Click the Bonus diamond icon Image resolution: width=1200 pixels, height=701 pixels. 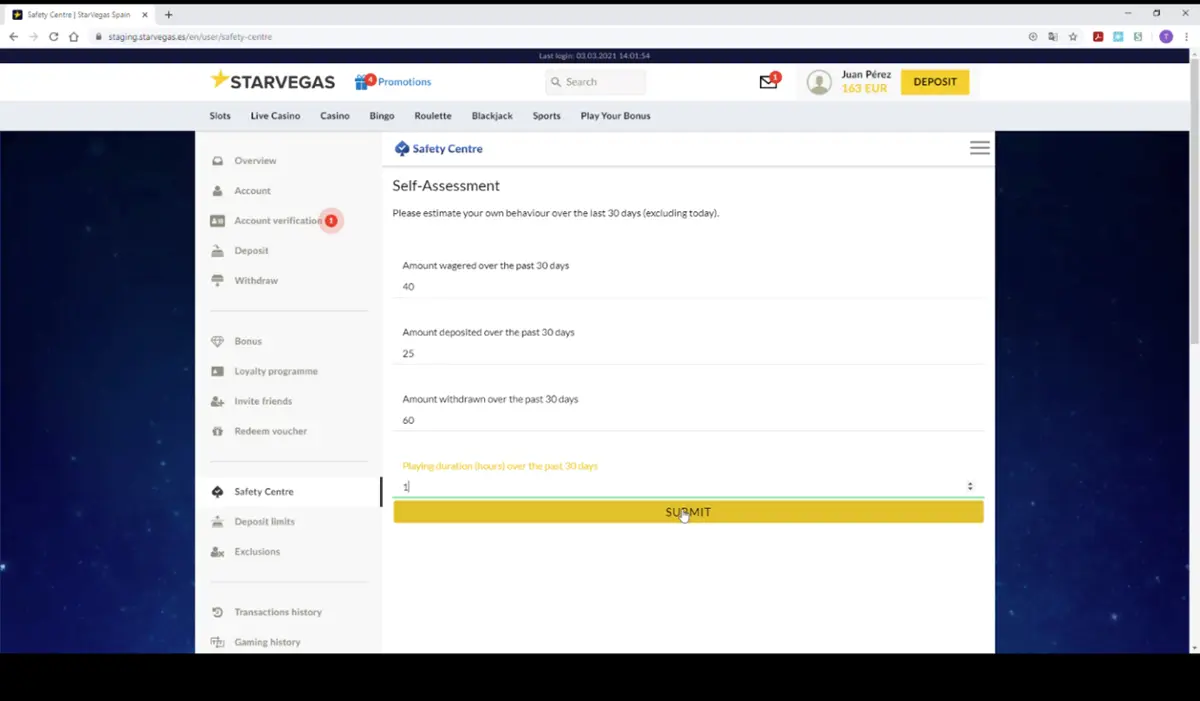(217, 342)
